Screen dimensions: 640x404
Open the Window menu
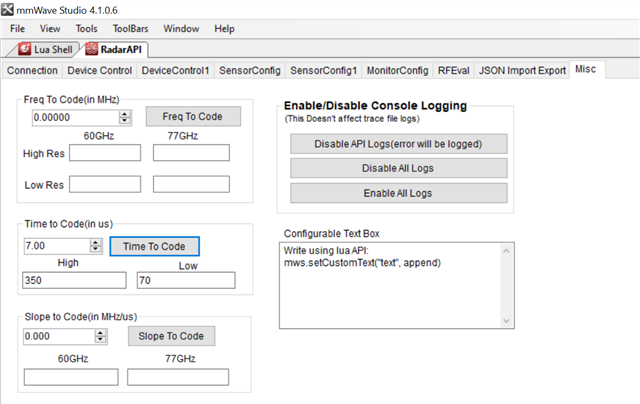(x=181, y=29)
